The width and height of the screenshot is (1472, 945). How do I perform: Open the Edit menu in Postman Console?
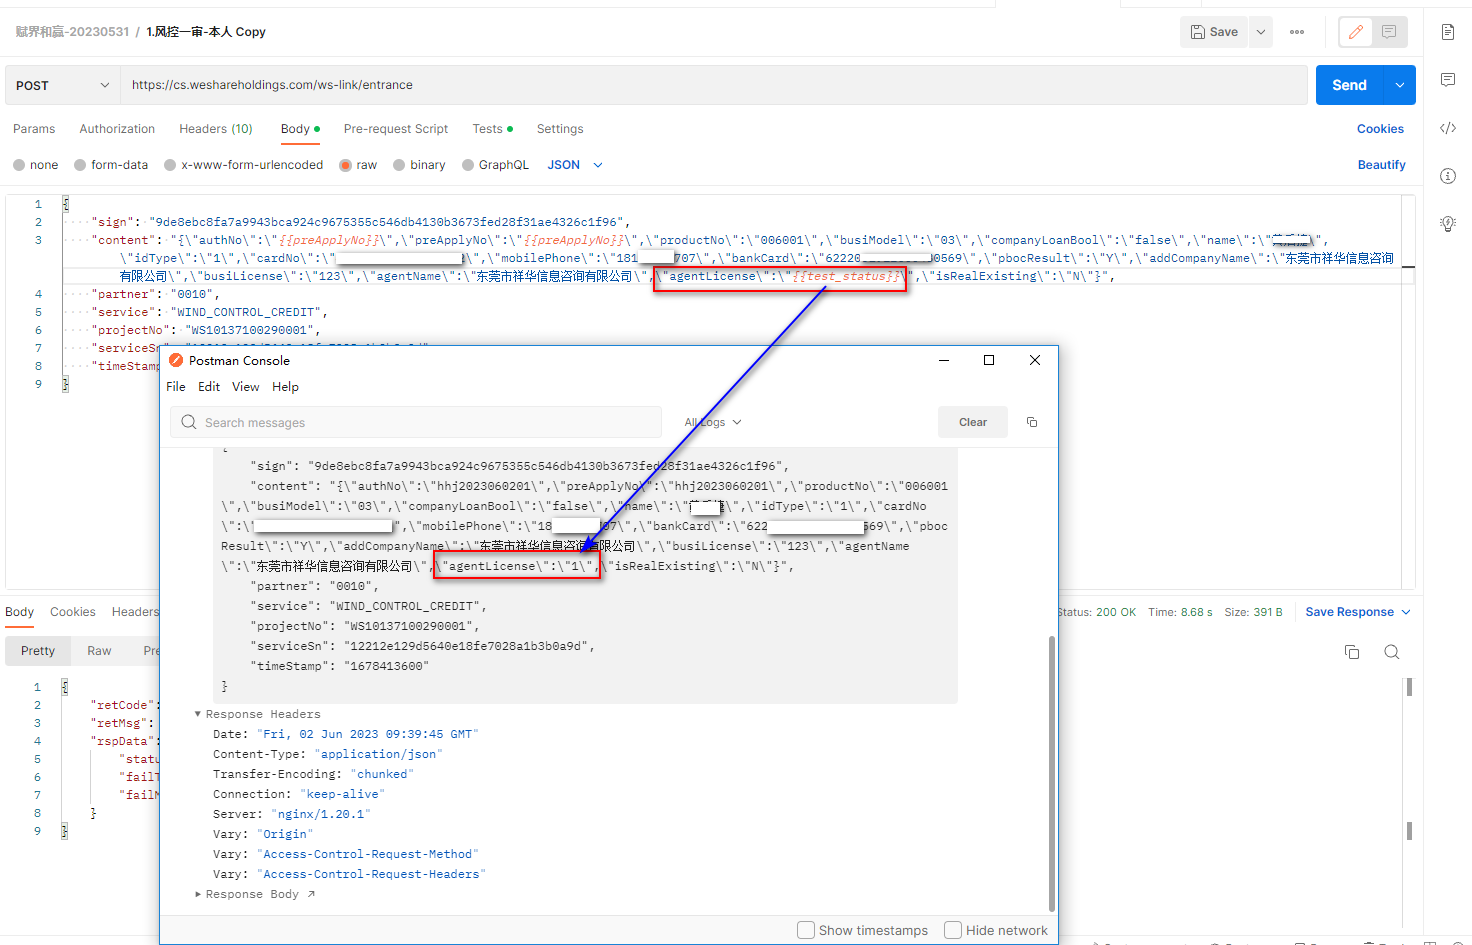click(209, 387)
